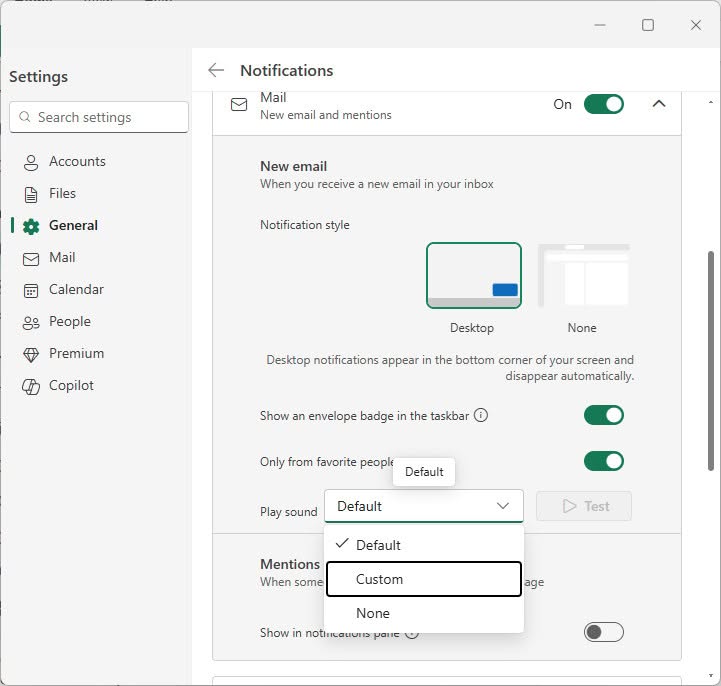721x686 pixels.
Task: Select None notification style thumbnail
Action: coord(584,275)
